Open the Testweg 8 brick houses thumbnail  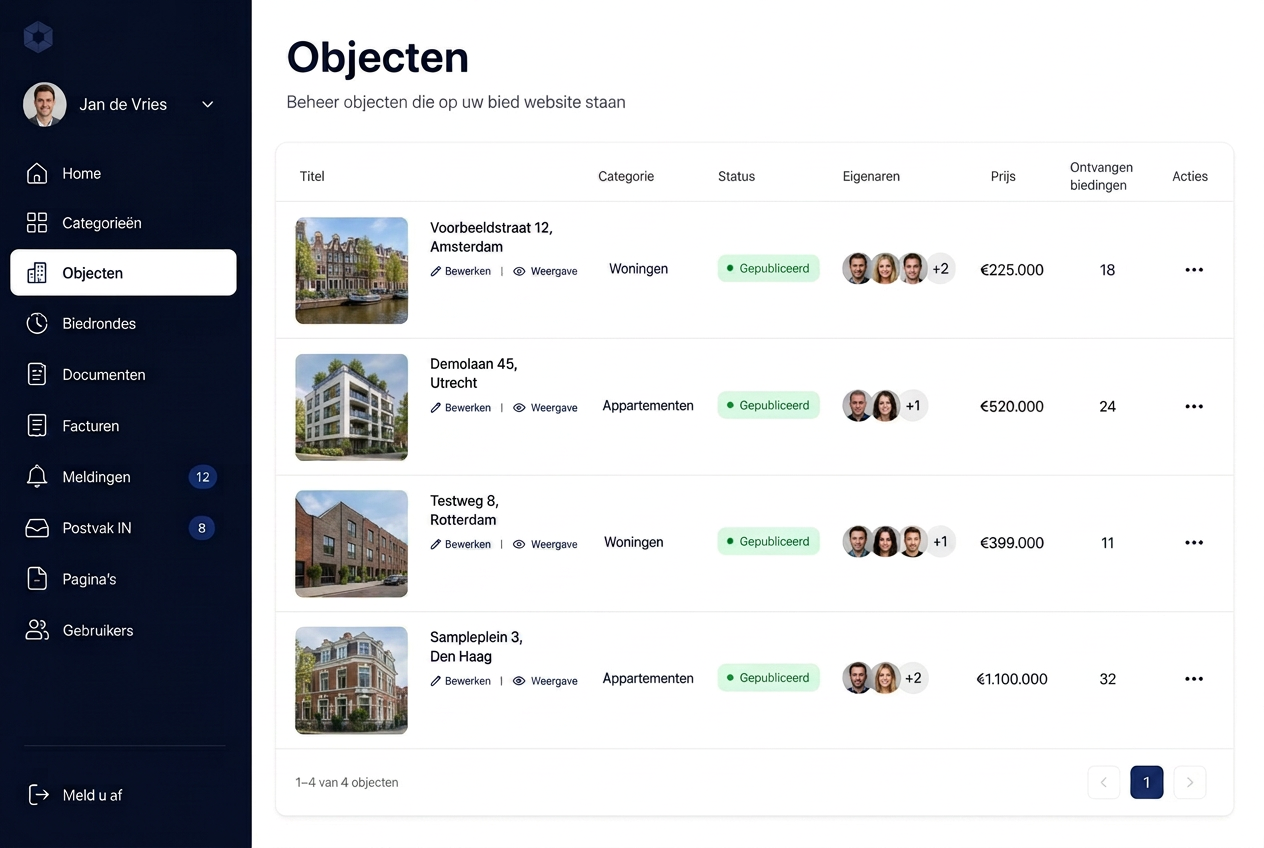click(x=352, y=543)
